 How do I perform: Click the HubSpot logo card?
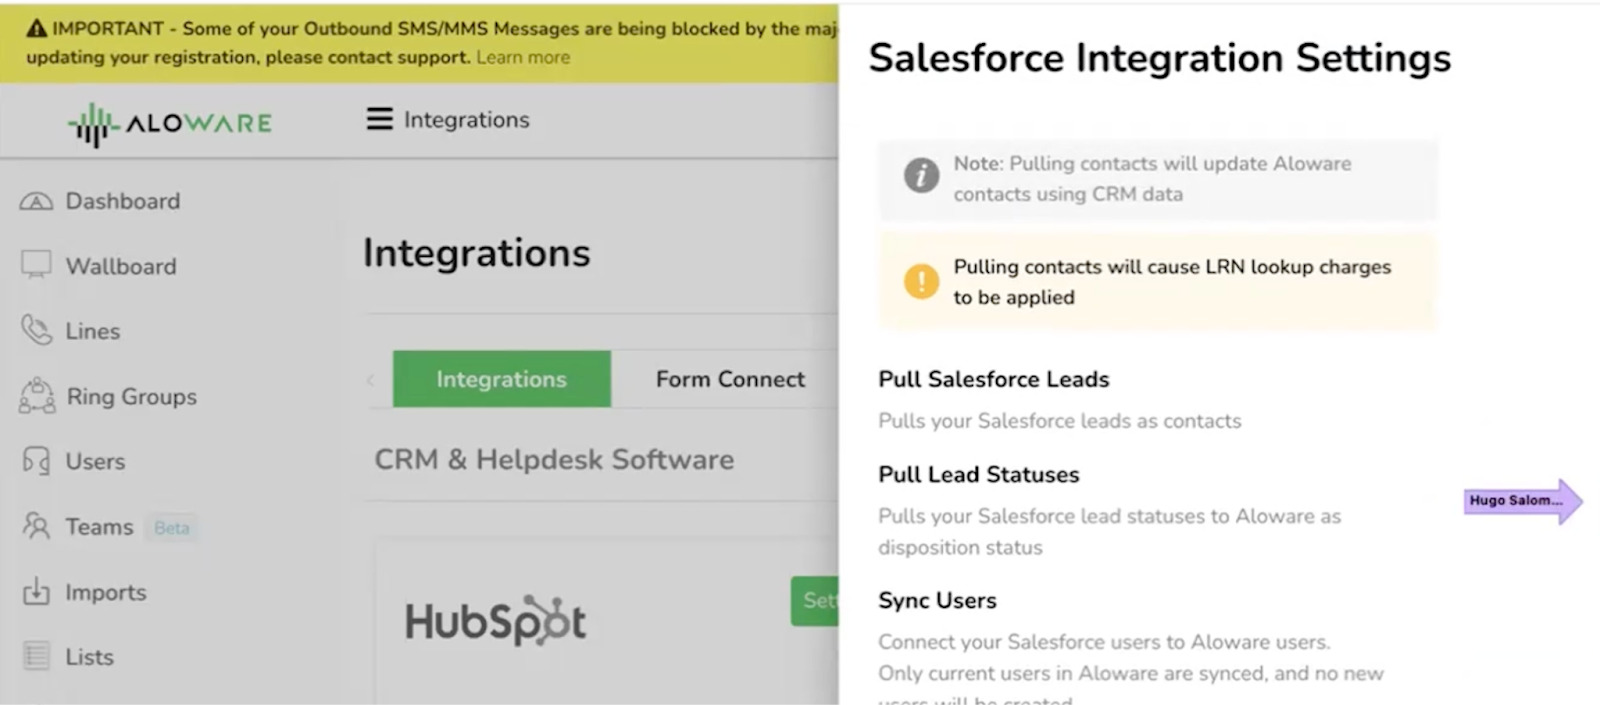(495, 621)
